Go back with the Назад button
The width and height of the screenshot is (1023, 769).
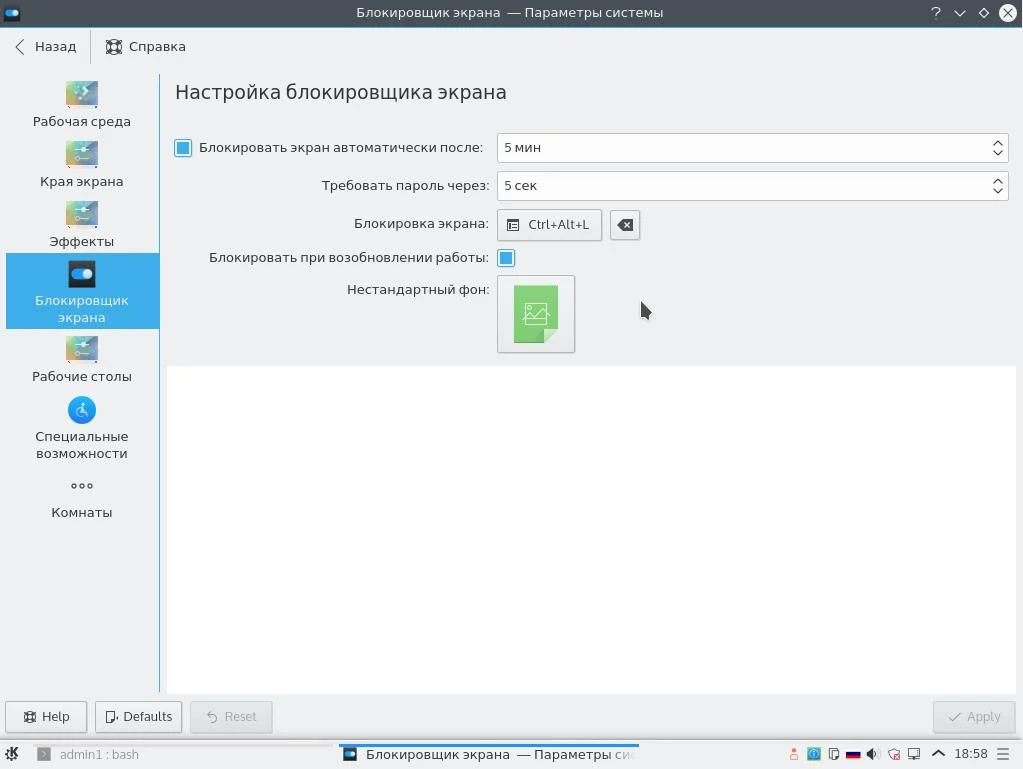[46, 46]
